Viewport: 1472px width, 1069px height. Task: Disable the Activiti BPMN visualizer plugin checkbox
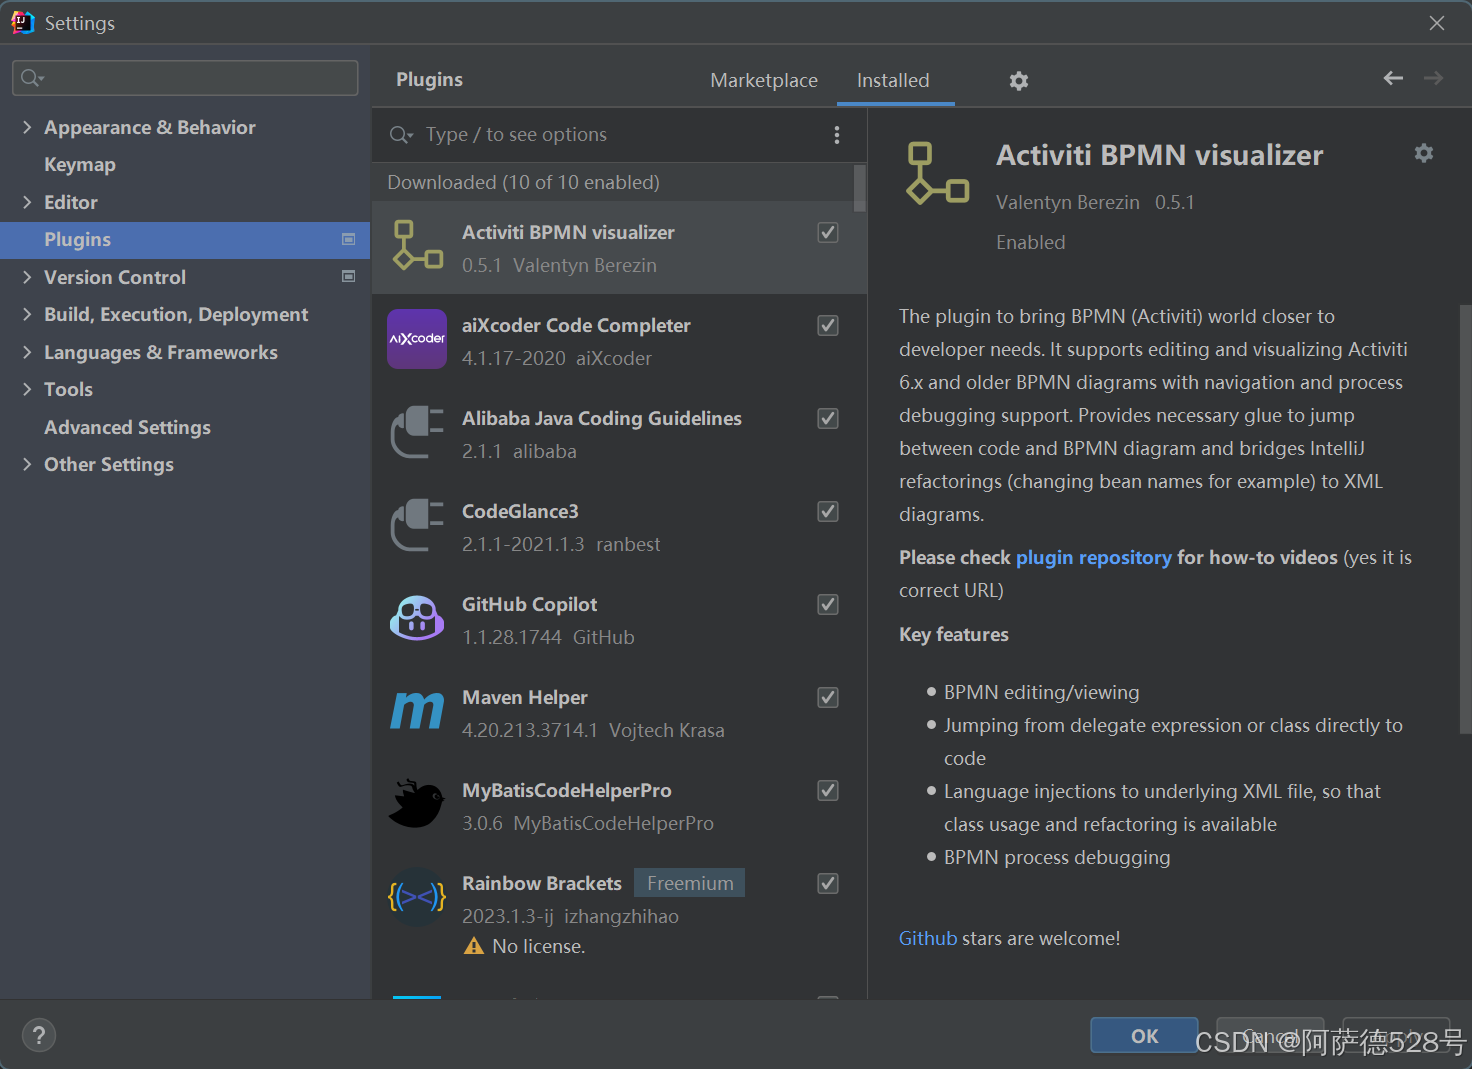(x=827, y=232)
